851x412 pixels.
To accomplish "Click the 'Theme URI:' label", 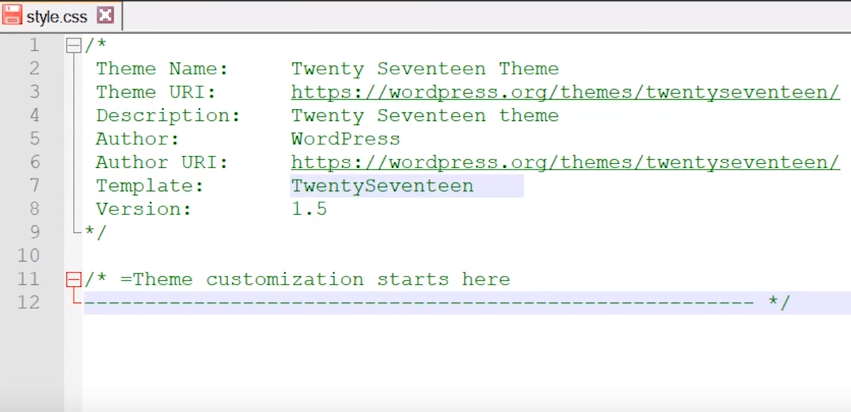I will pos(156,92).
